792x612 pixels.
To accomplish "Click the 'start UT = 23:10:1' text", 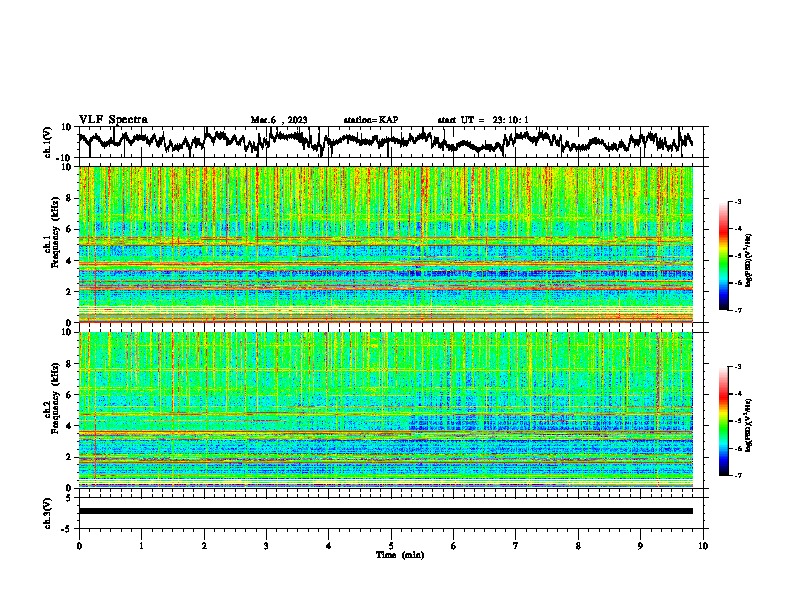I will click(x=483, y=120).
